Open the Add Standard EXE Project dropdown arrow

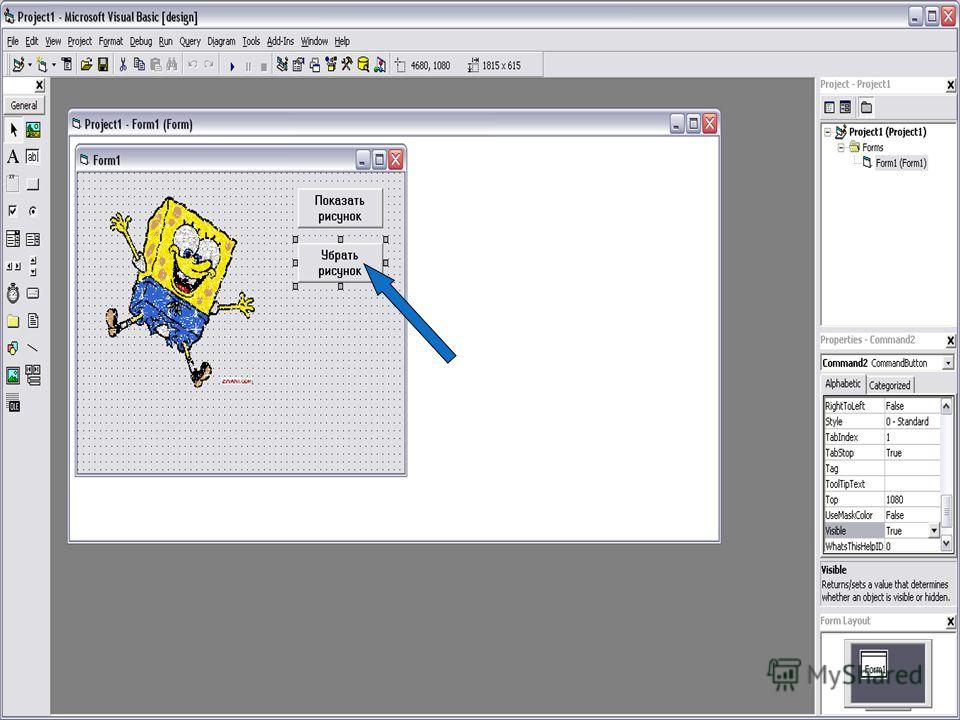click(x=29, y=65)
